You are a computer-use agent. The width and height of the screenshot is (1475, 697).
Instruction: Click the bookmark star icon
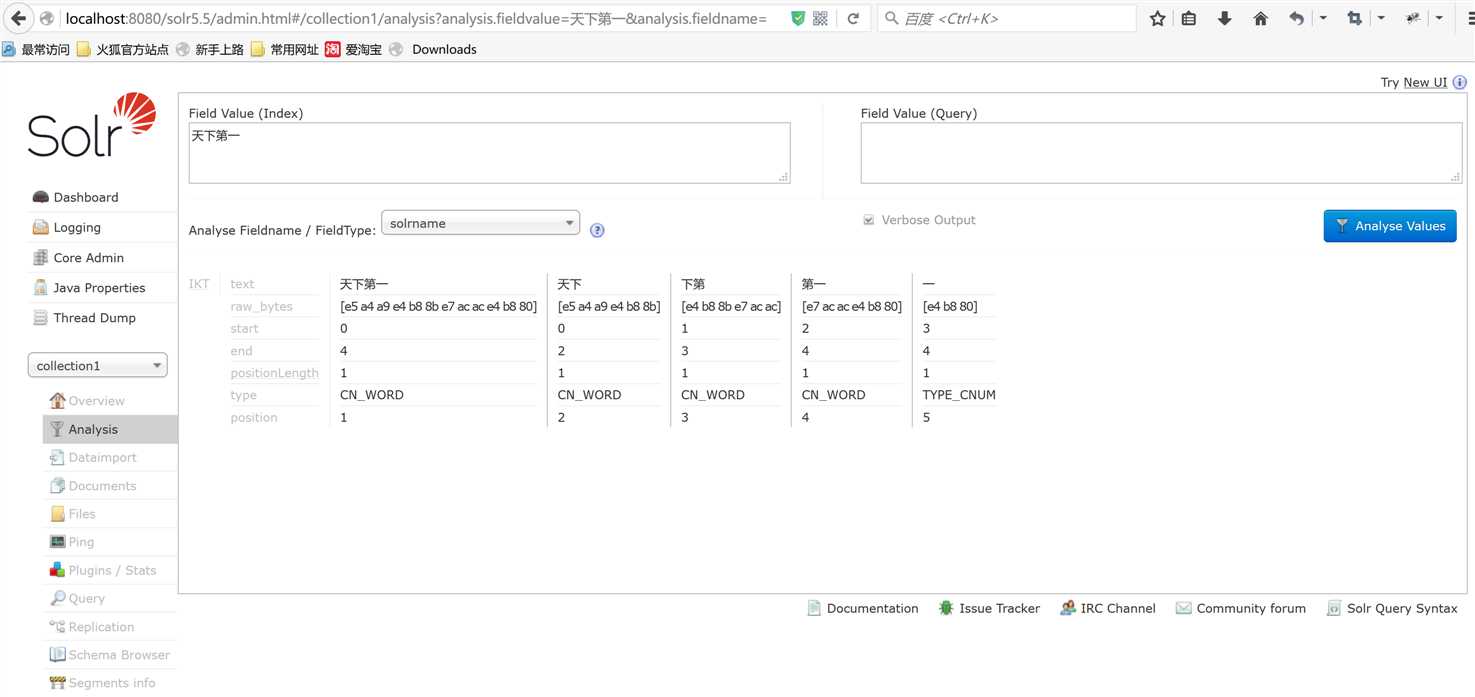(1157, 19)
